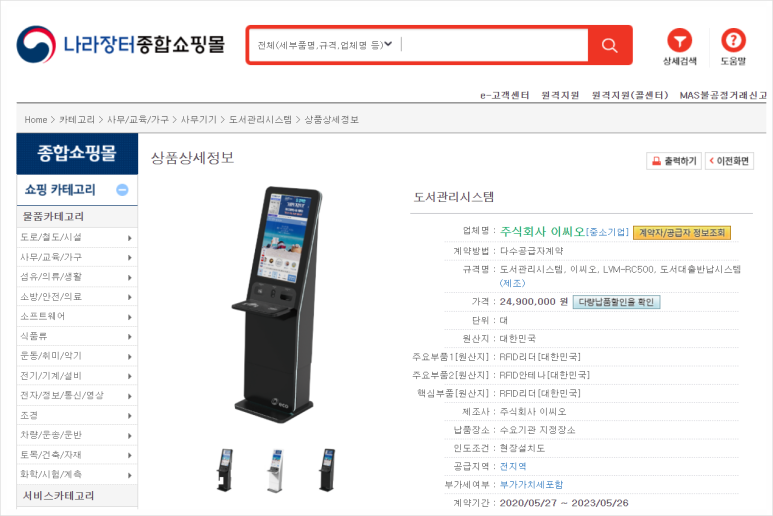
Task: Click into the search text field
Action: click(x=493, y=45)
